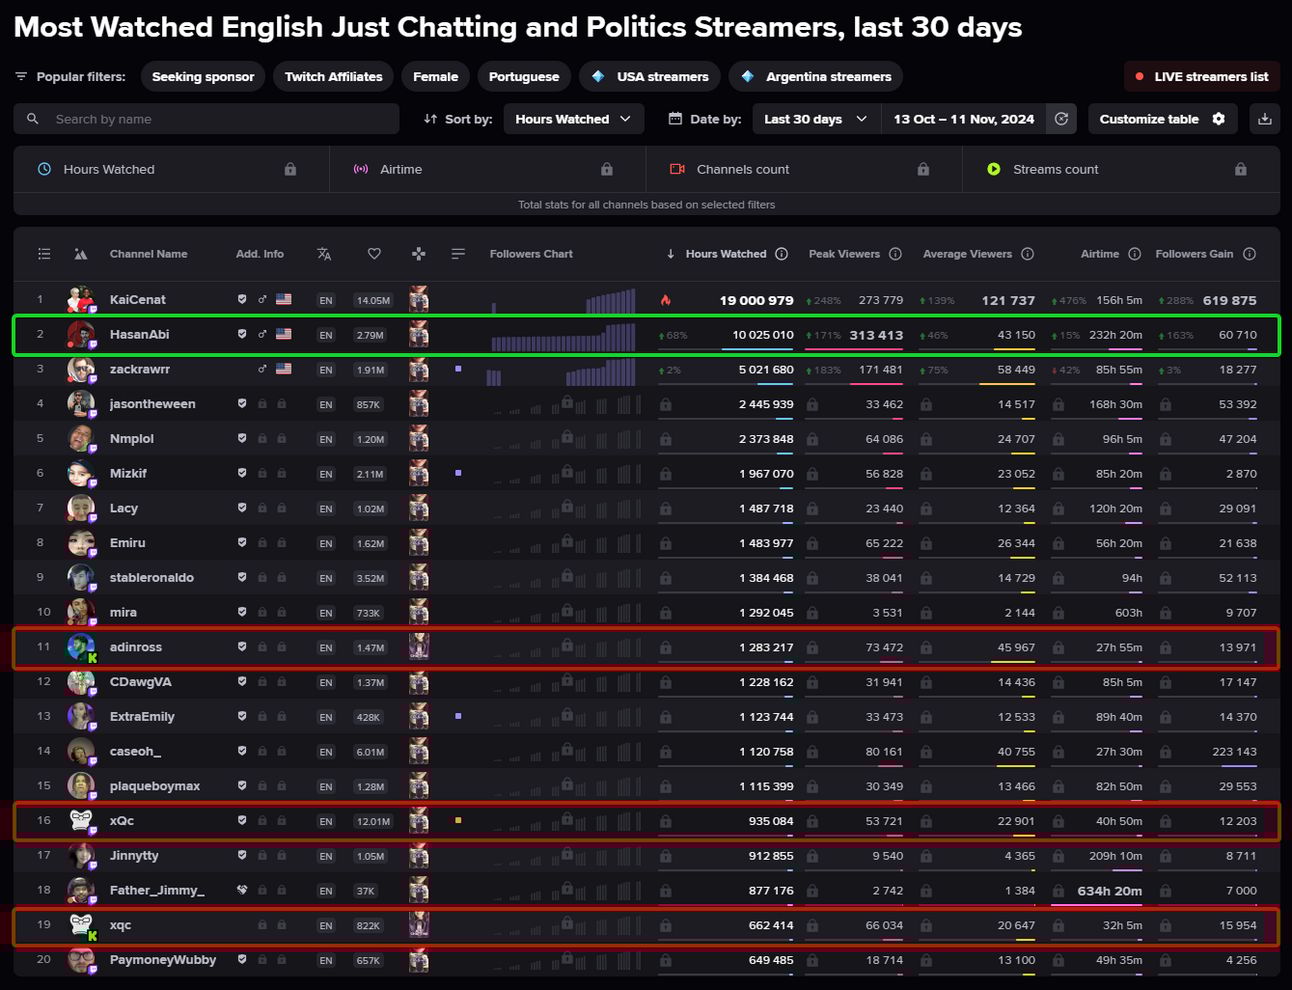Click the Customize table button
Screen dimensions: 1292x990
click(1162, 119)
